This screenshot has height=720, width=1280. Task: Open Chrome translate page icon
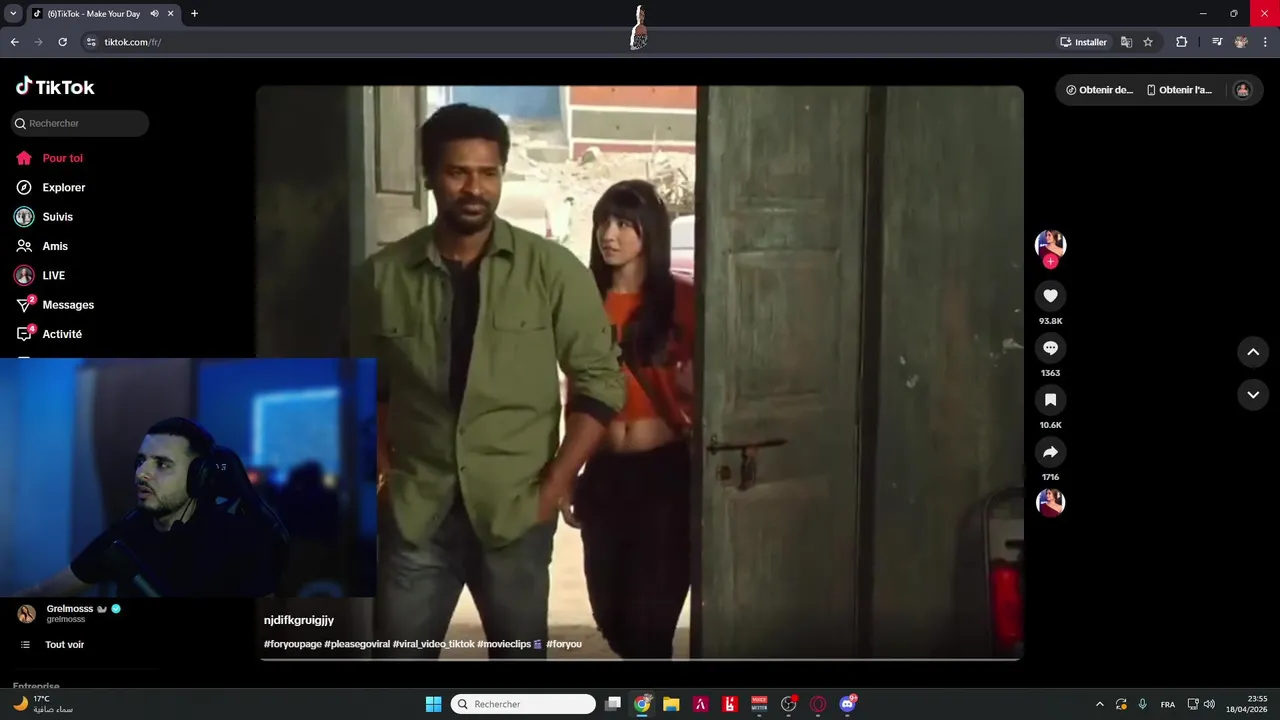click(x=1126, y=42)
